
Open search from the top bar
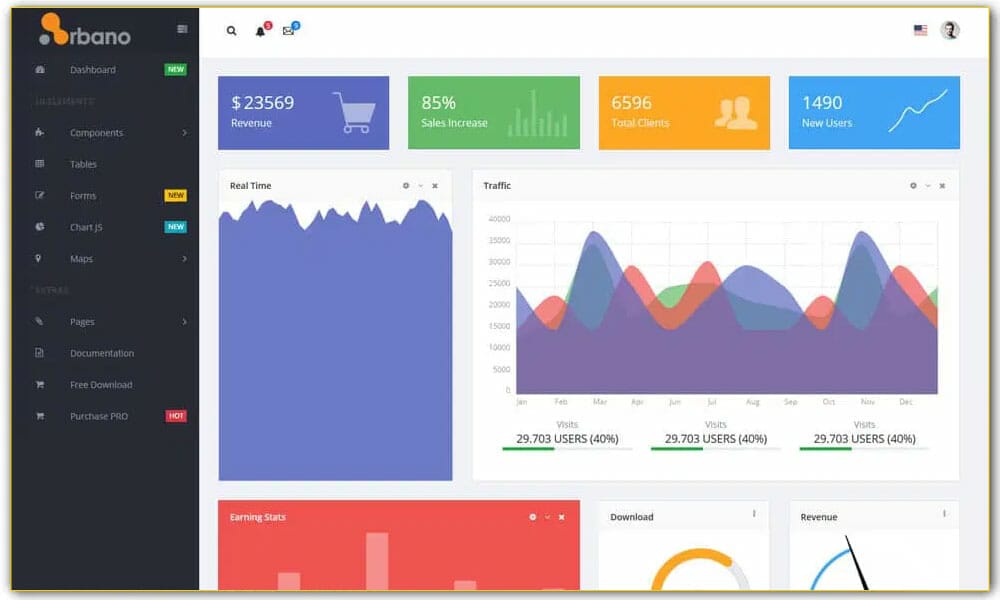[231, 31]
